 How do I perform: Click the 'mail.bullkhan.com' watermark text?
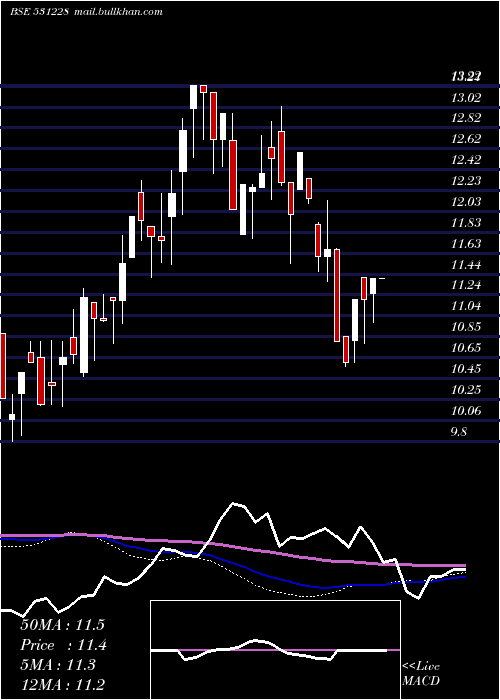click(x=119, y=12)
